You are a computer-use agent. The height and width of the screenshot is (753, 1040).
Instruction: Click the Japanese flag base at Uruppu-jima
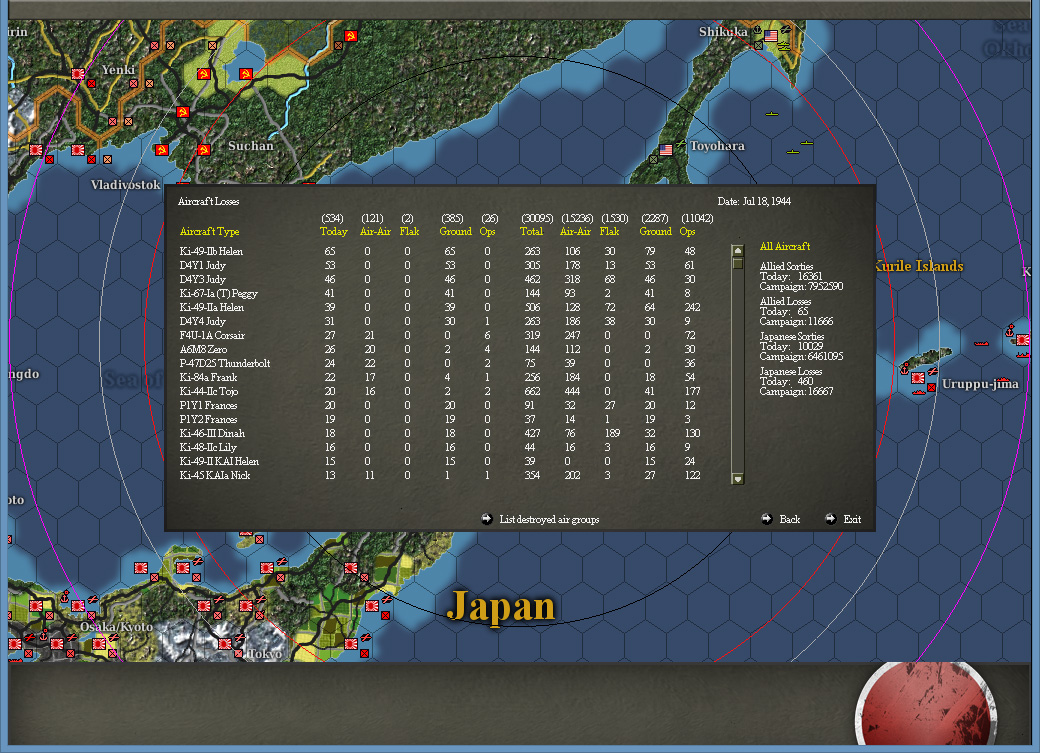point(918,377)
